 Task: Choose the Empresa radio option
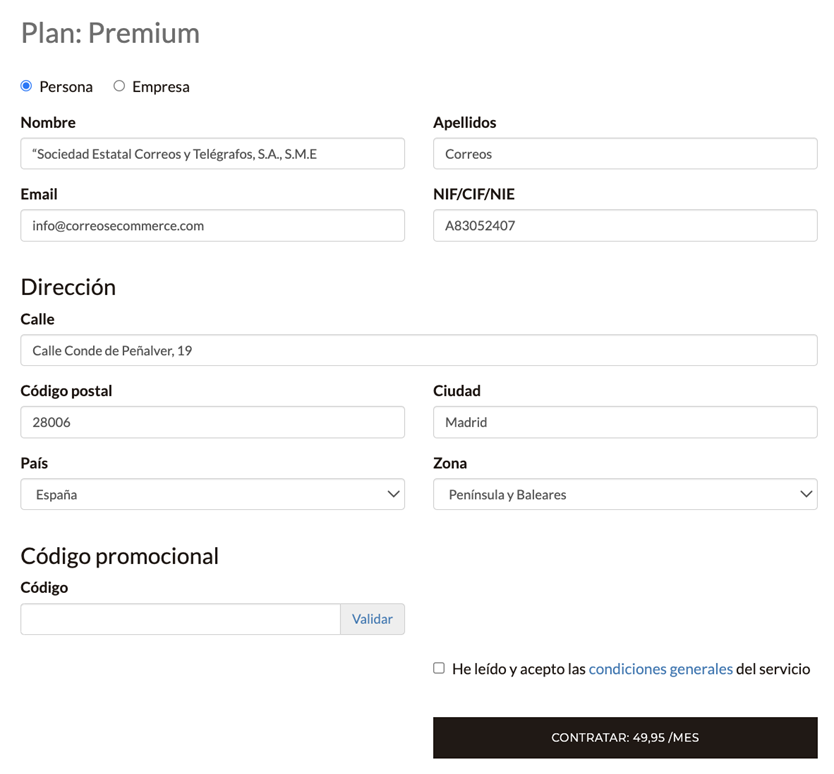119,86
